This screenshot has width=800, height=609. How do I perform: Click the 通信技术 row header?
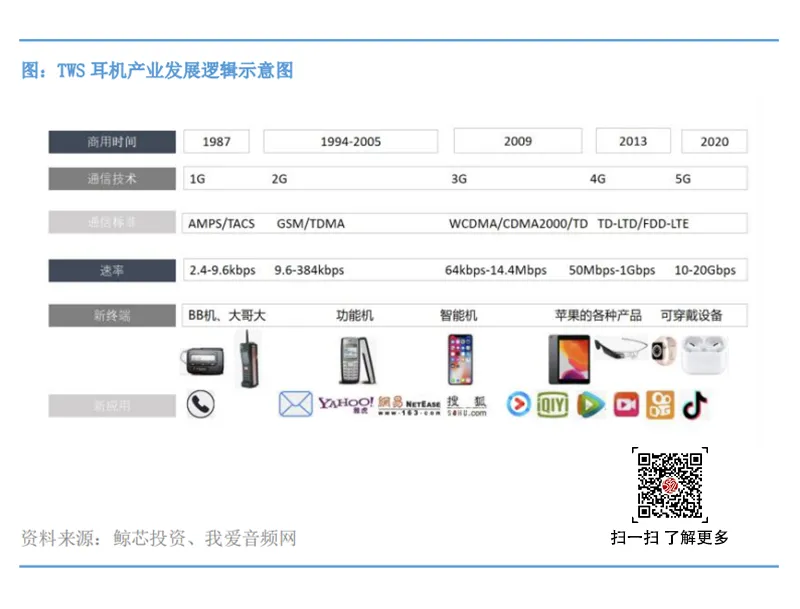click(112, 179)
